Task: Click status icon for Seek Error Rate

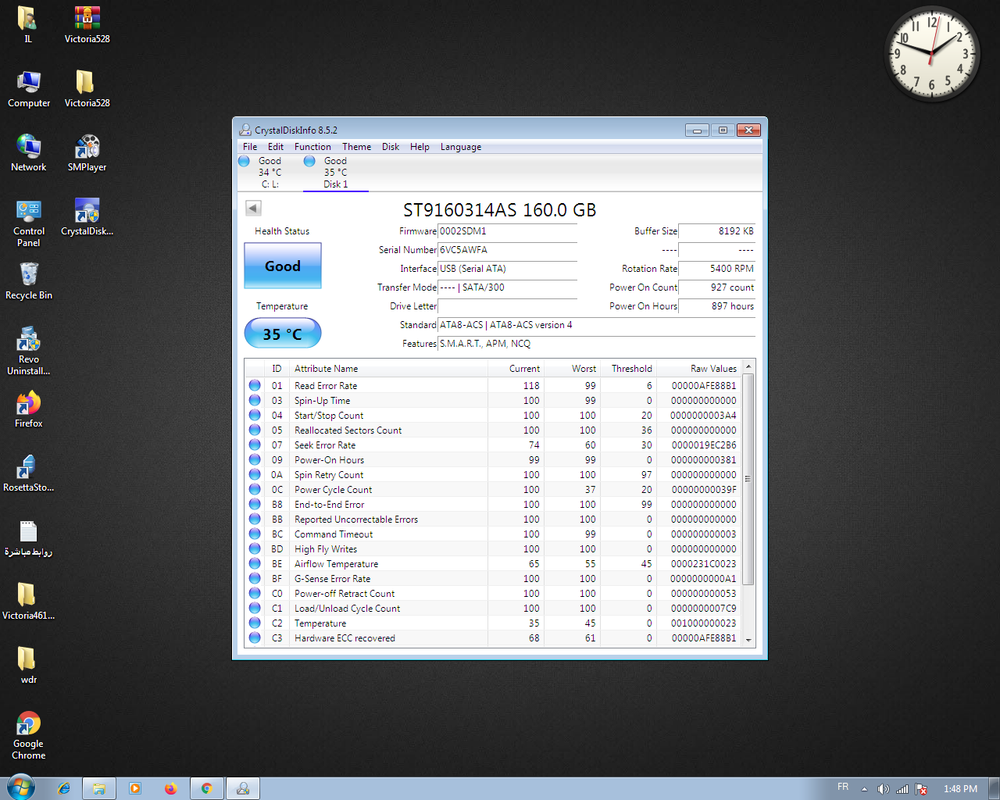Action: point(254,445)
